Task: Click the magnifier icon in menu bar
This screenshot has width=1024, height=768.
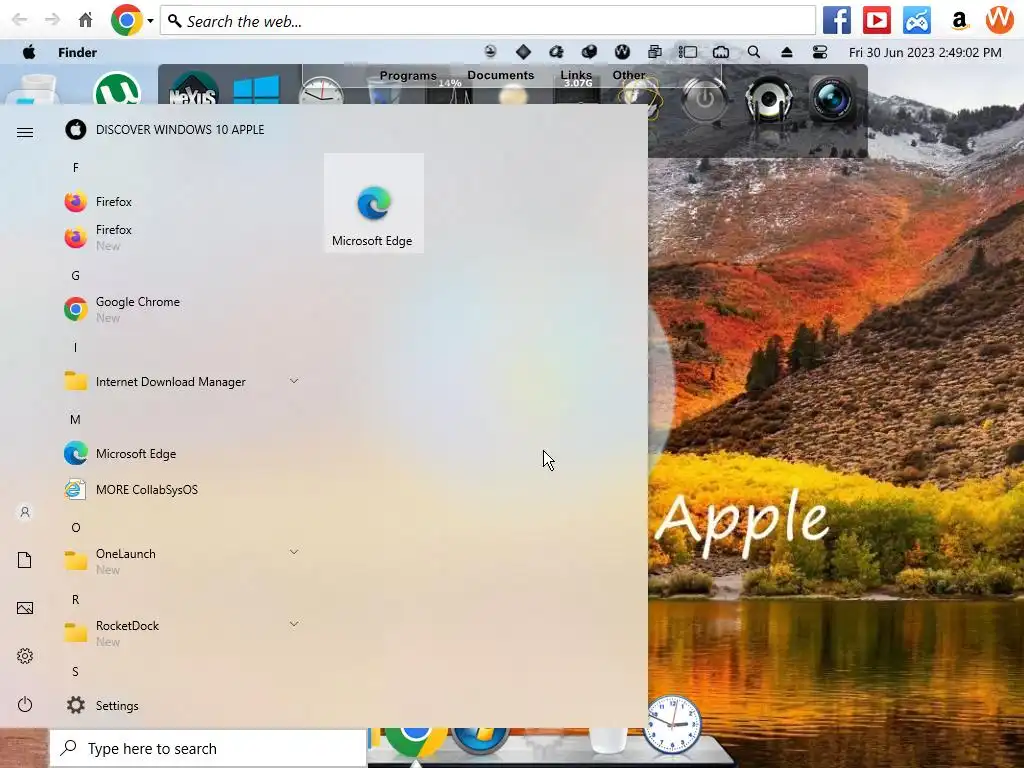Action: (x=754, y=52)
